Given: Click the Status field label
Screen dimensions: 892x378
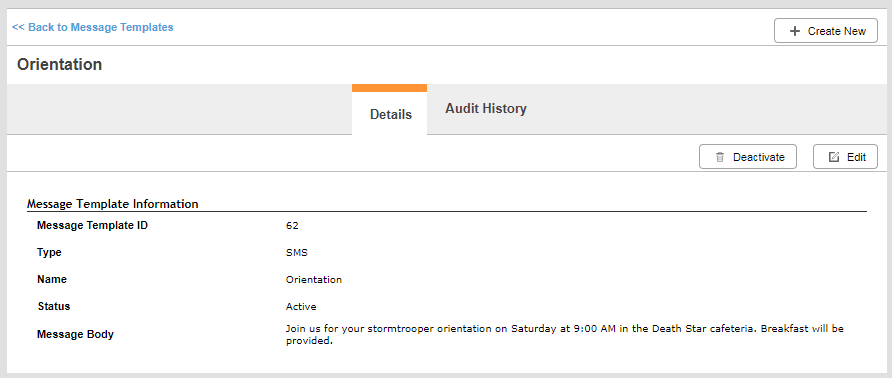Looking at the screenshot, I should 54,306.
